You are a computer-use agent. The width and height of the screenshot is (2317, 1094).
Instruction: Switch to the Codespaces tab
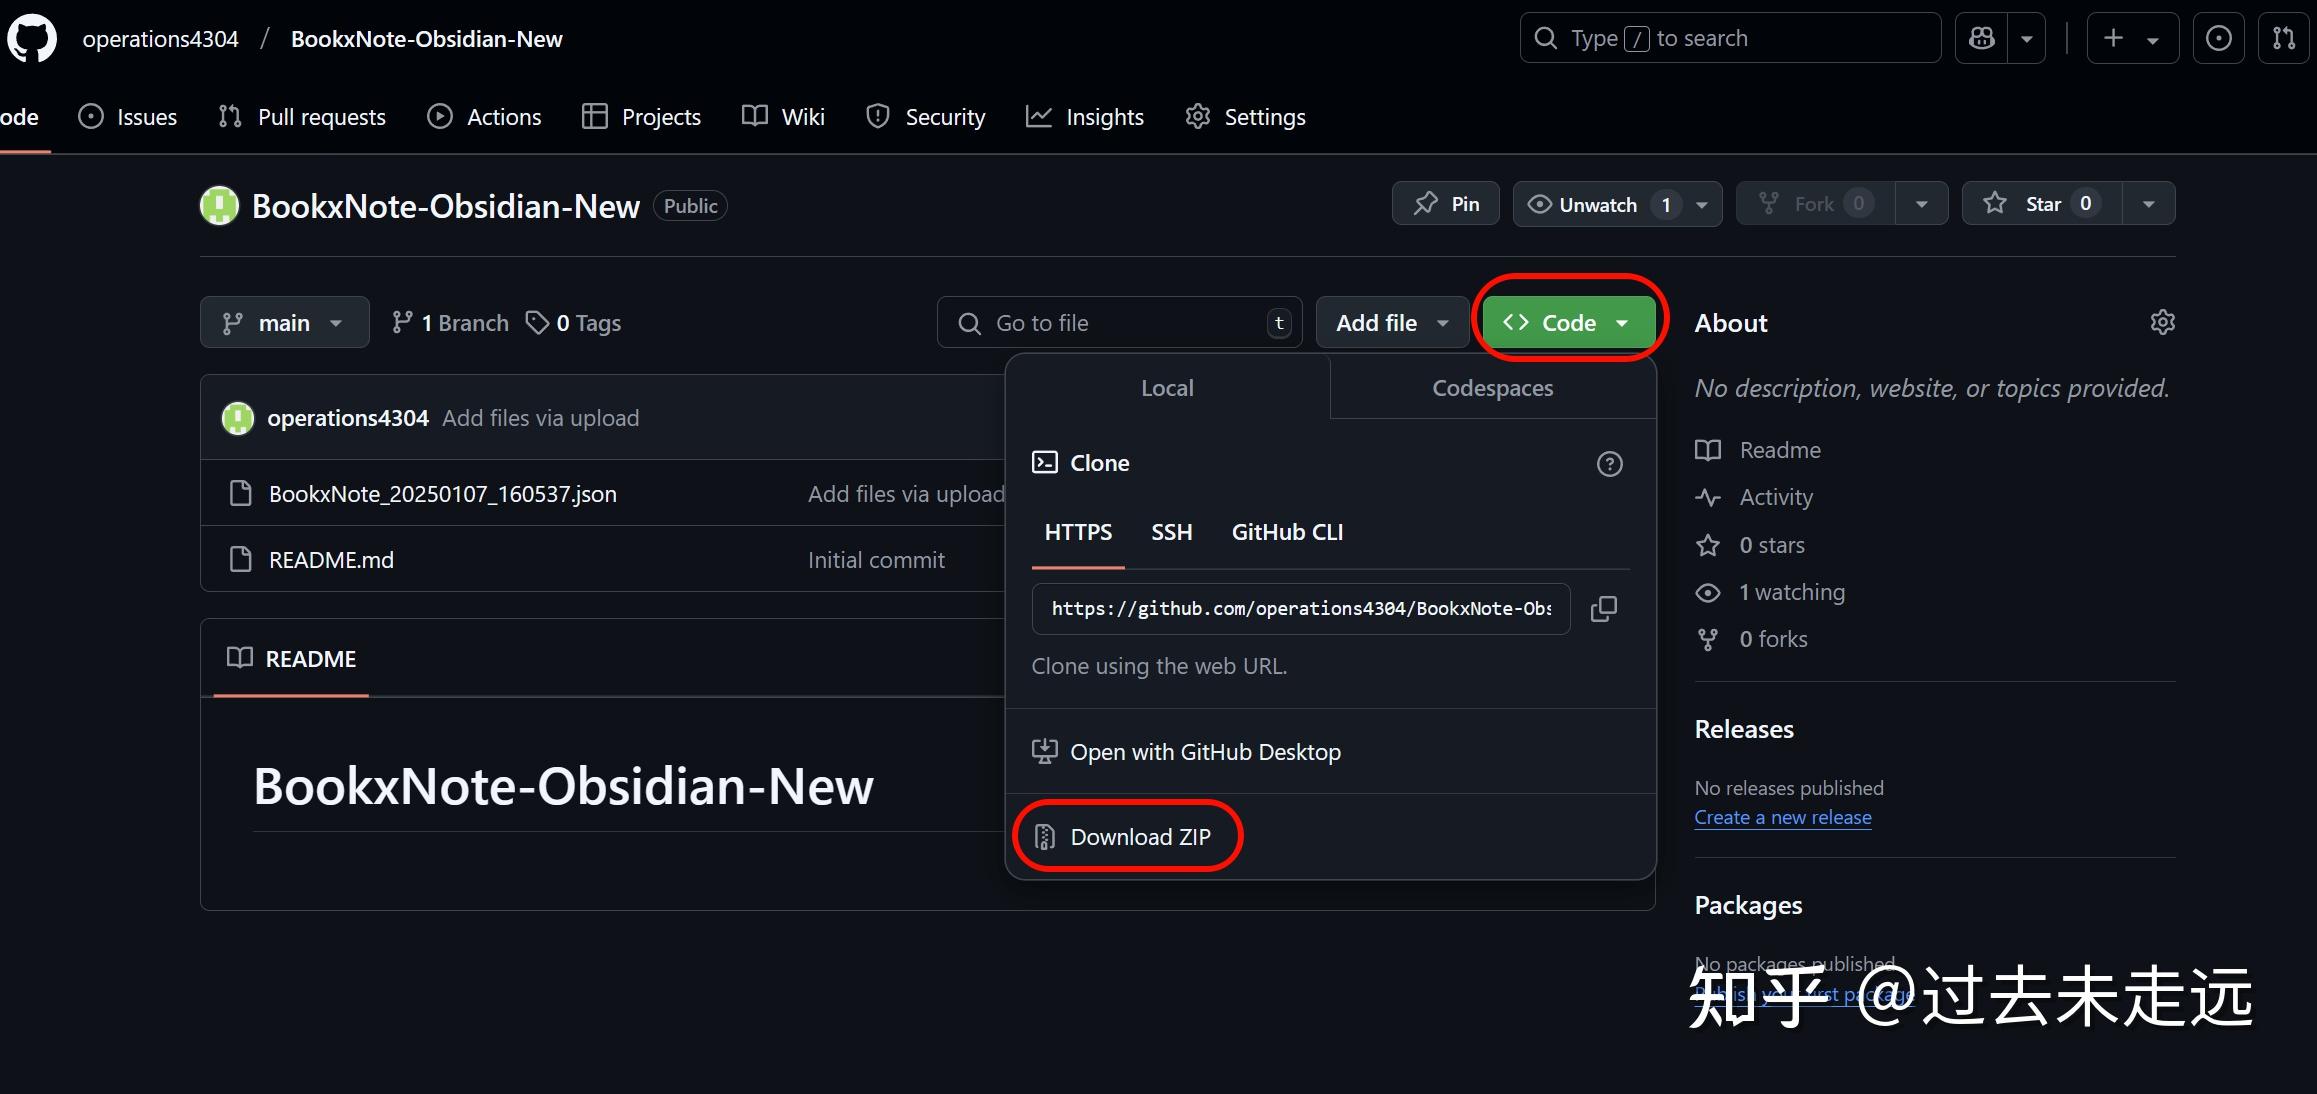pos(1492,388)
